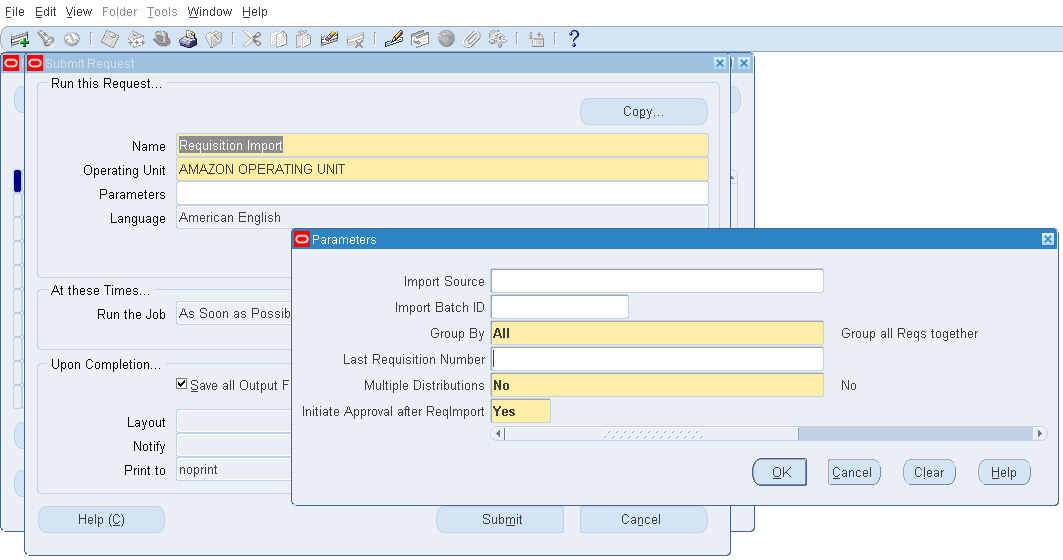1063x560 pixels.
Task: Click the Find flashlight toolbar icon
Action: click(x=45, y=39)
